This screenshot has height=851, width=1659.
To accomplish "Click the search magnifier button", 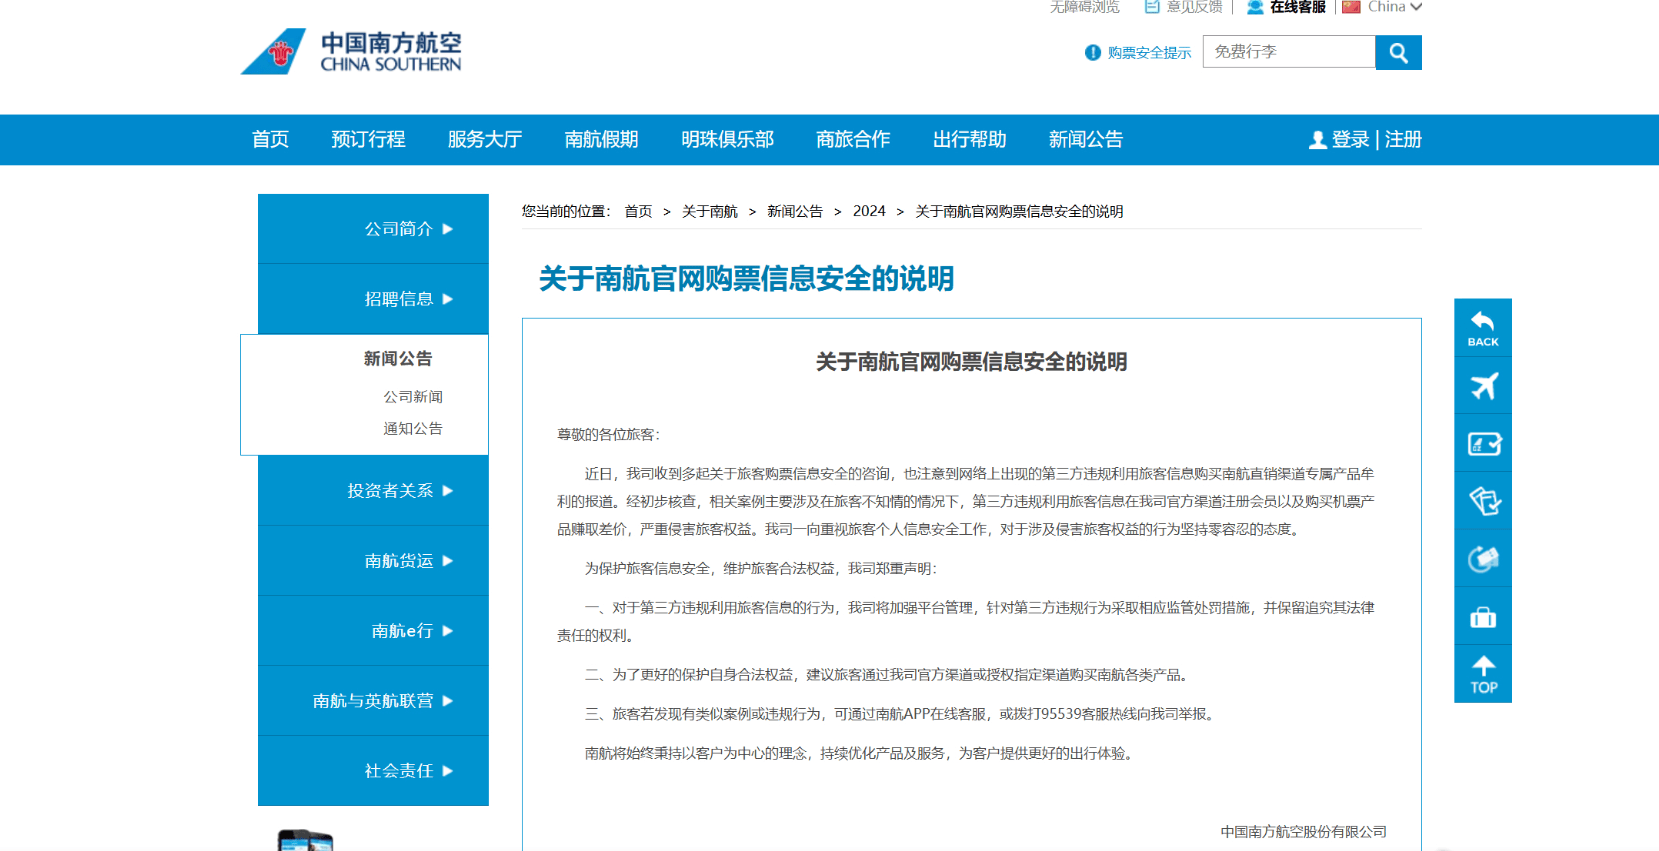I will [1398, 53].
